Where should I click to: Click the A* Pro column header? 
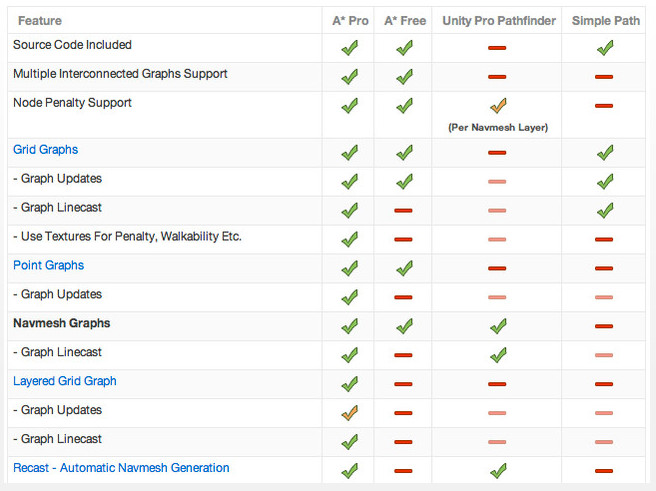tap(350, 21)
